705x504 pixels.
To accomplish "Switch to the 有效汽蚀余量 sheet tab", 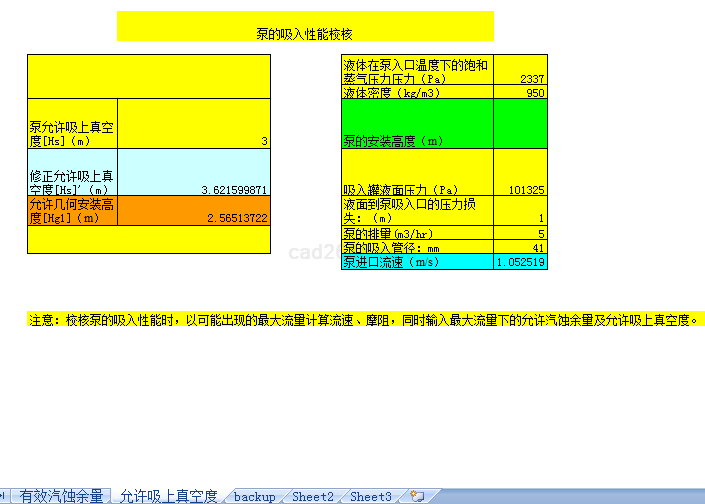I will click(61, 496).
